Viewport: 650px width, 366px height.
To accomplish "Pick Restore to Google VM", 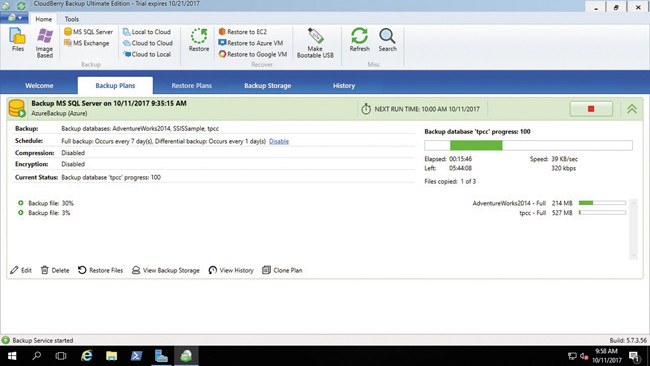I will coord(253,54).
